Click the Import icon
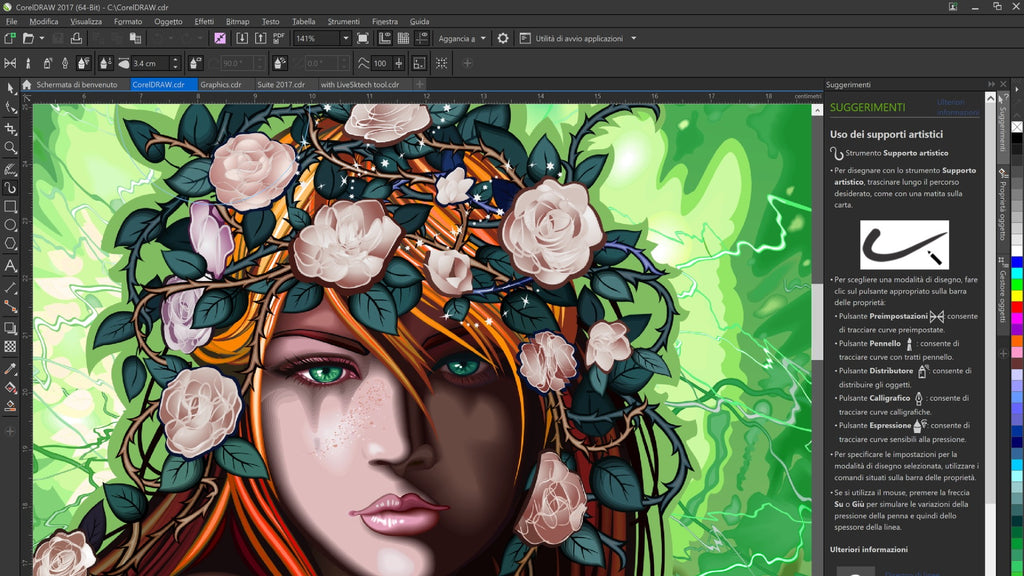 click(242, 39)
